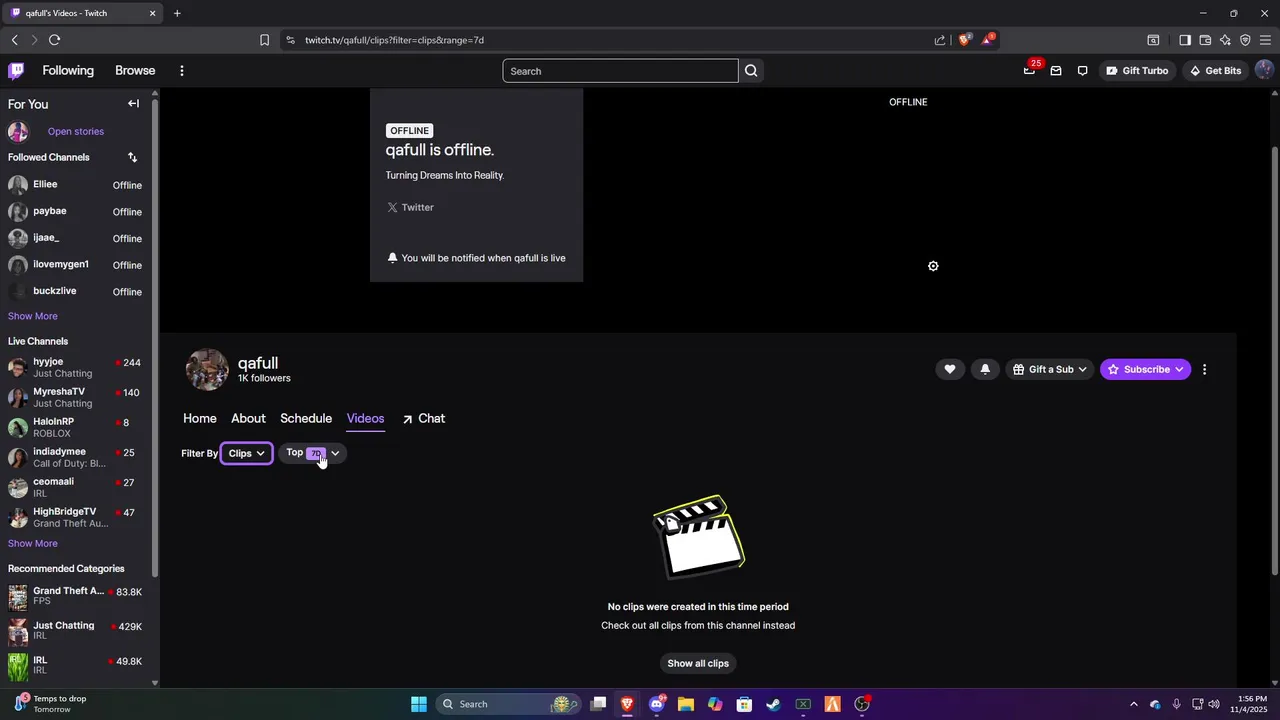Open HaloInRP live channel

76,427
